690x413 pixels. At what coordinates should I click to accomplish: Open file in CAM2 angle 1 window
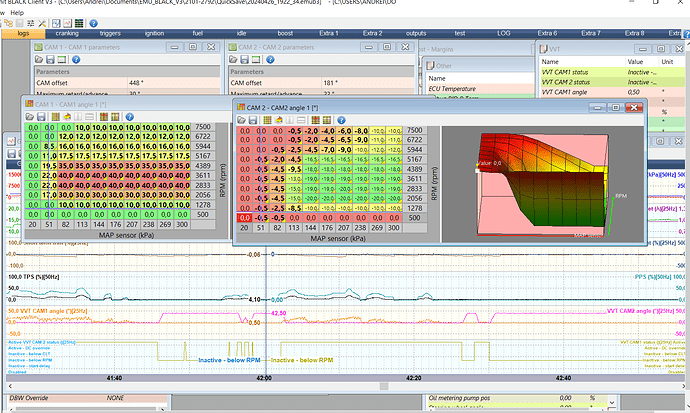[242, 118]
